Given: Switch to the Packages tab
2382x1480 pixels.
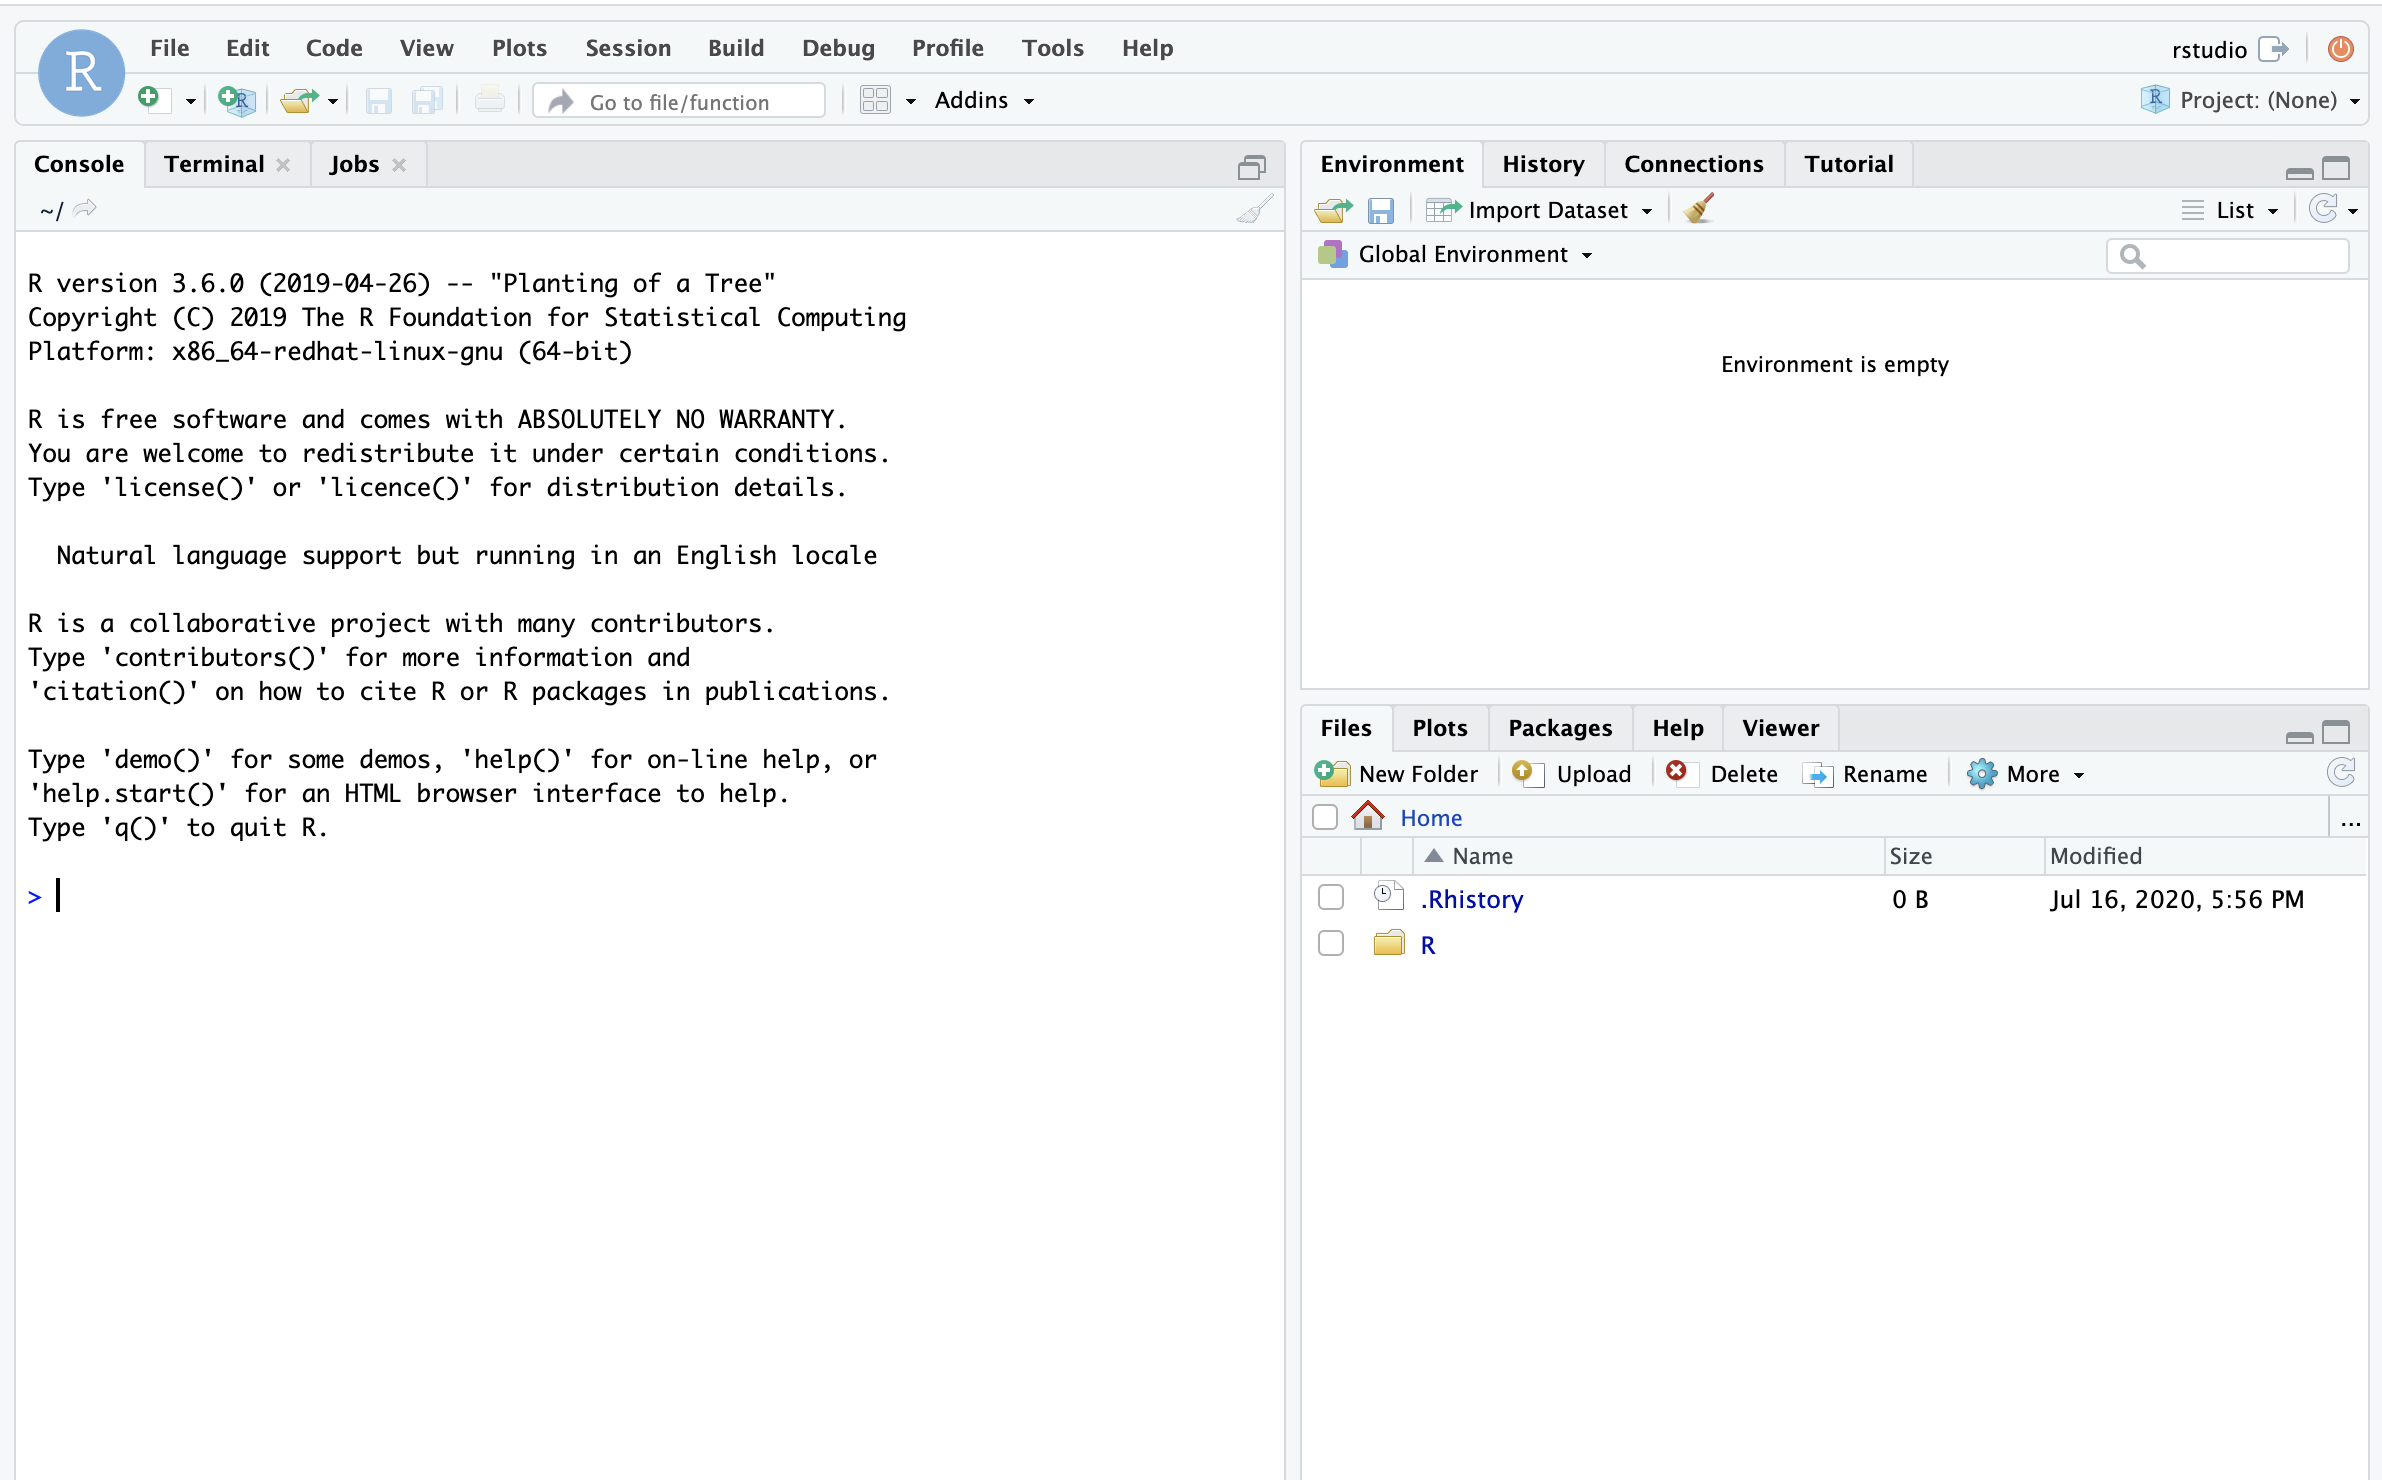Looking at the screenshot, I should point(1560,728).
